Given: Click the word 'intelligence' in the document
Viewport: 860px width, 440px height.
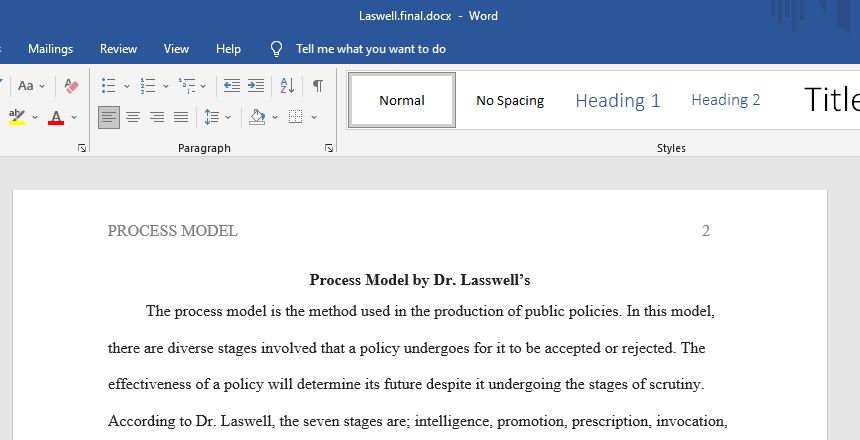Looking at the screenshot, I should point(453,421).
